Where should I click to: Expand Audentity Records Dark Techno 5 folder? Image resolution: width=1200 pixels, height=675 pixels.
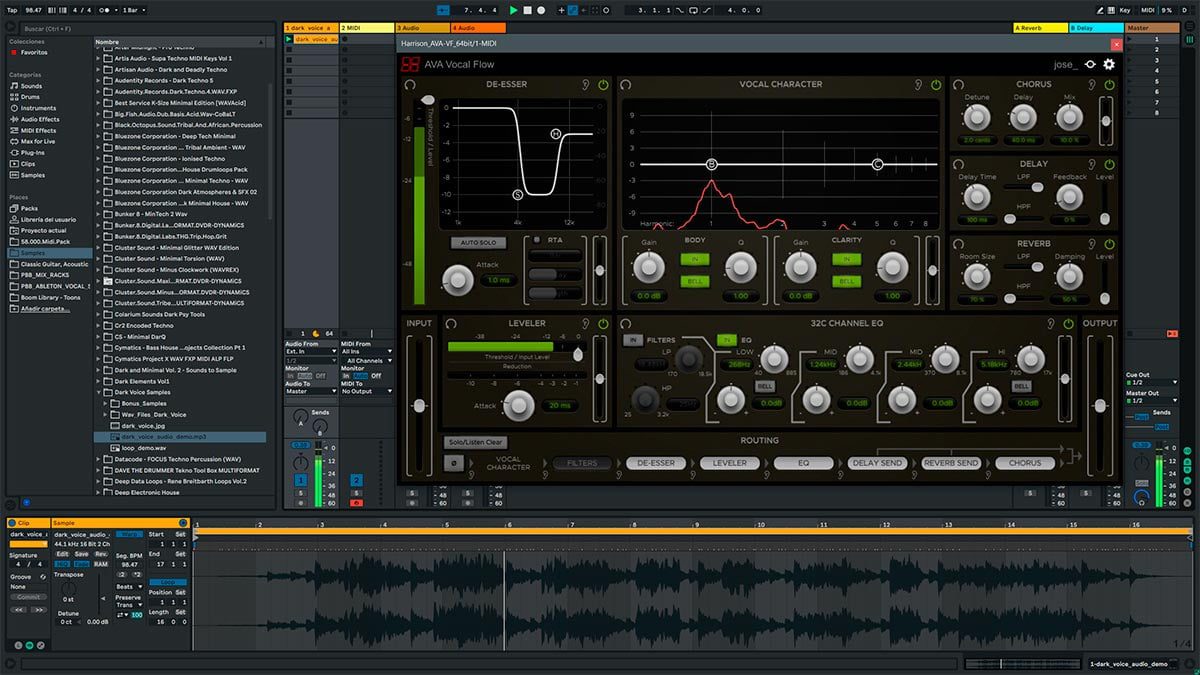point(98,81)
